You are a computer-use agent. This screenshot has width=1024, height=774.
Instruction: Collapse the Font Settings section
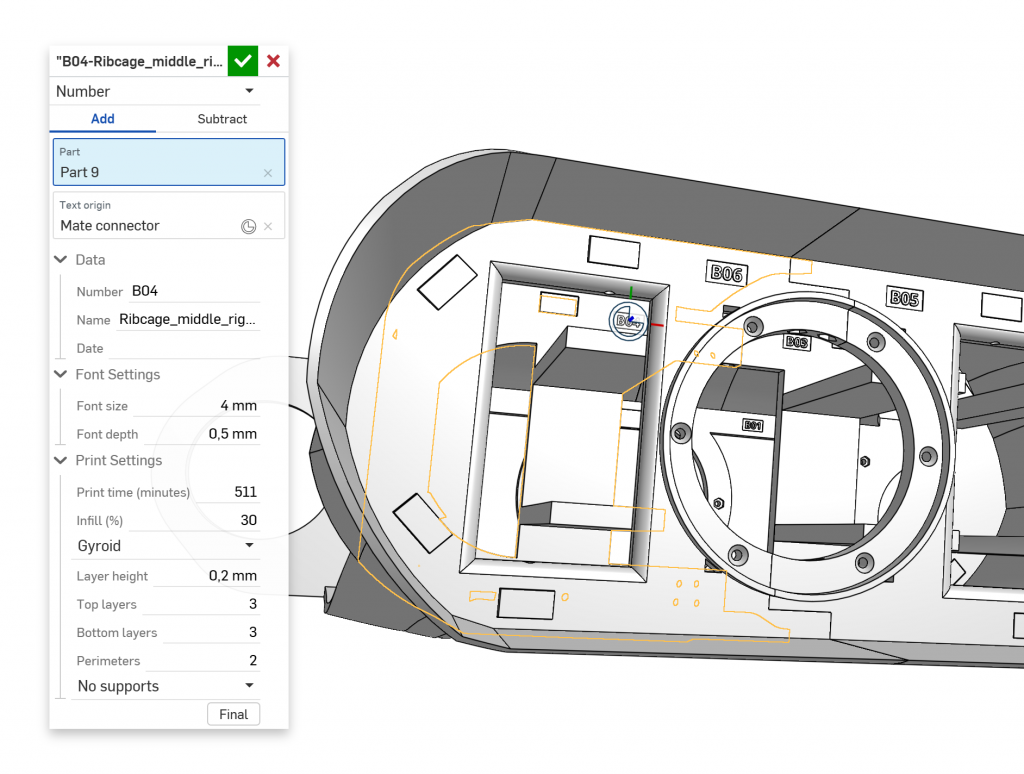[61, 375]
